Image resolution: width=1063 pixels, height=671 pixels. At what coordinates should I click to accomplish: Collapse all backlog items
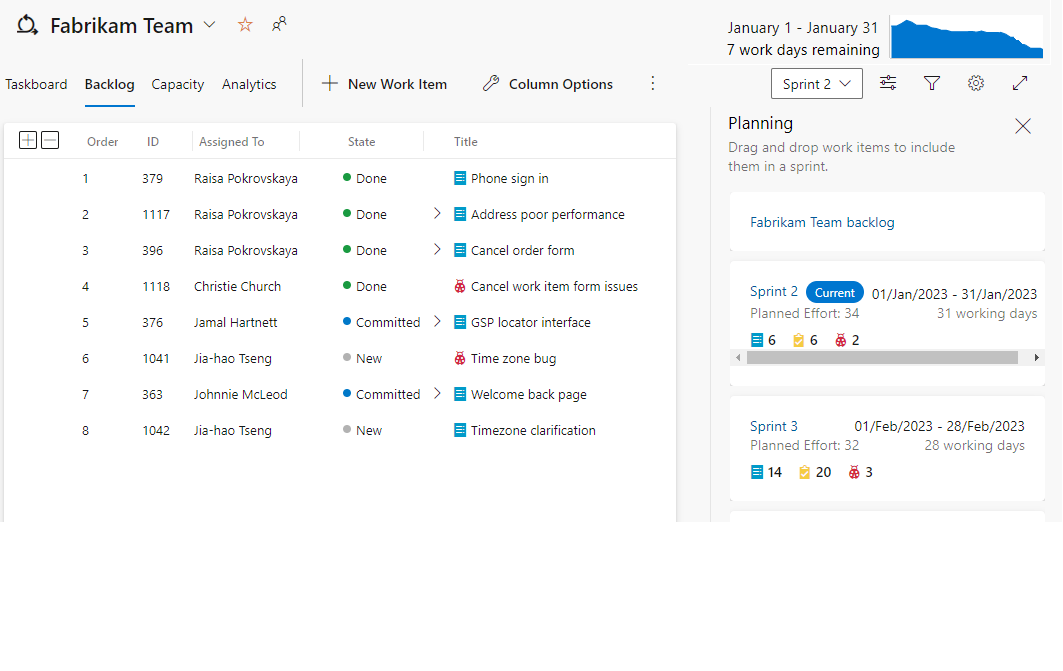[50, 140]
